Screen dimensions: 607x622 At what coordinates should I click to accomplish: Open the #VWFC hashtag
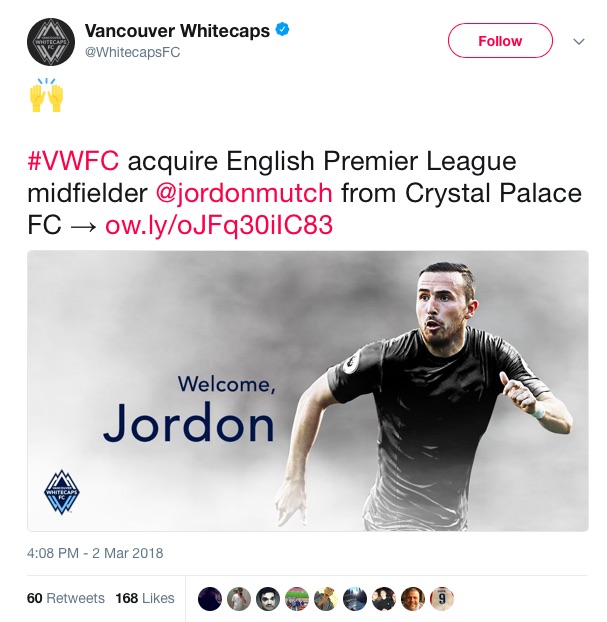point(73,161)
